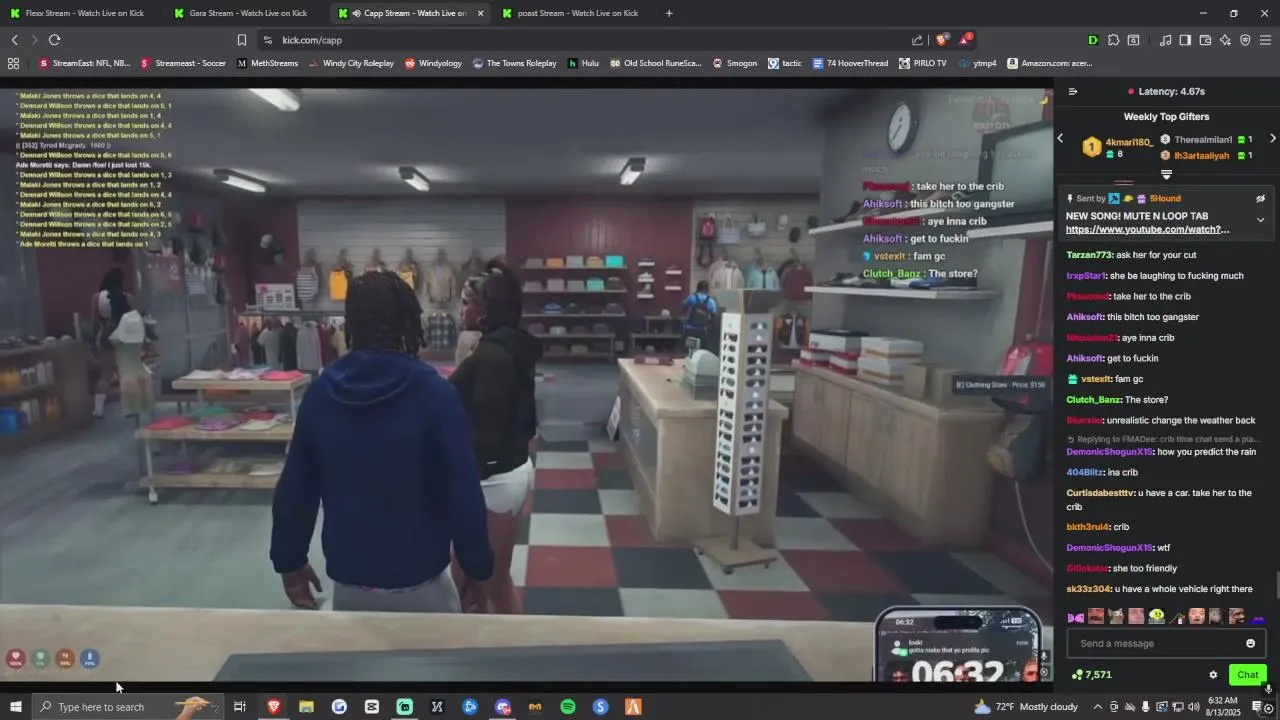Bookmark this page icon
Image resolution: width=1280 pixels, height=720 pixels.
241,40
